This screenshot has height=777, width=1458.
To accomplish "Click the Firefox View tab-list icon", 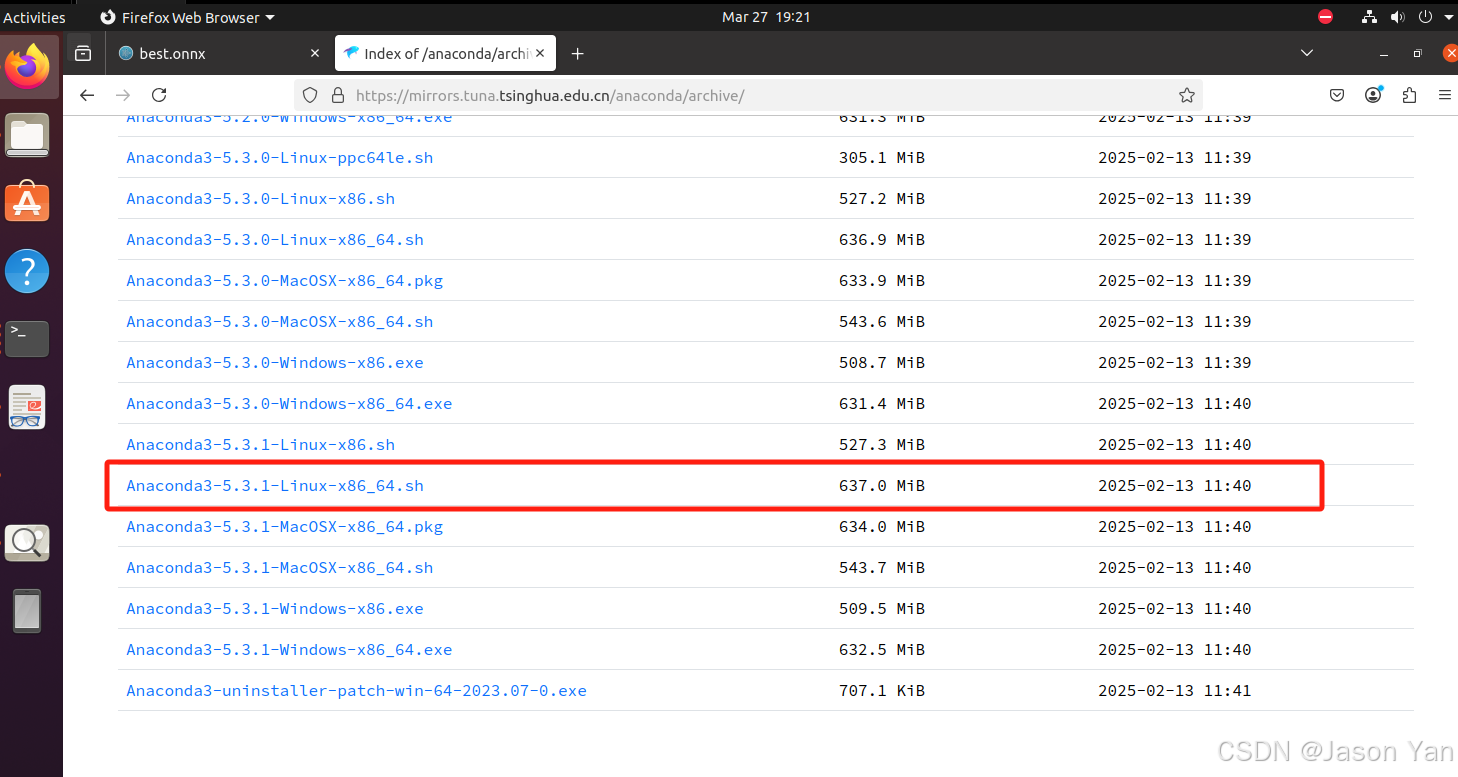I will tap(83, 54).
